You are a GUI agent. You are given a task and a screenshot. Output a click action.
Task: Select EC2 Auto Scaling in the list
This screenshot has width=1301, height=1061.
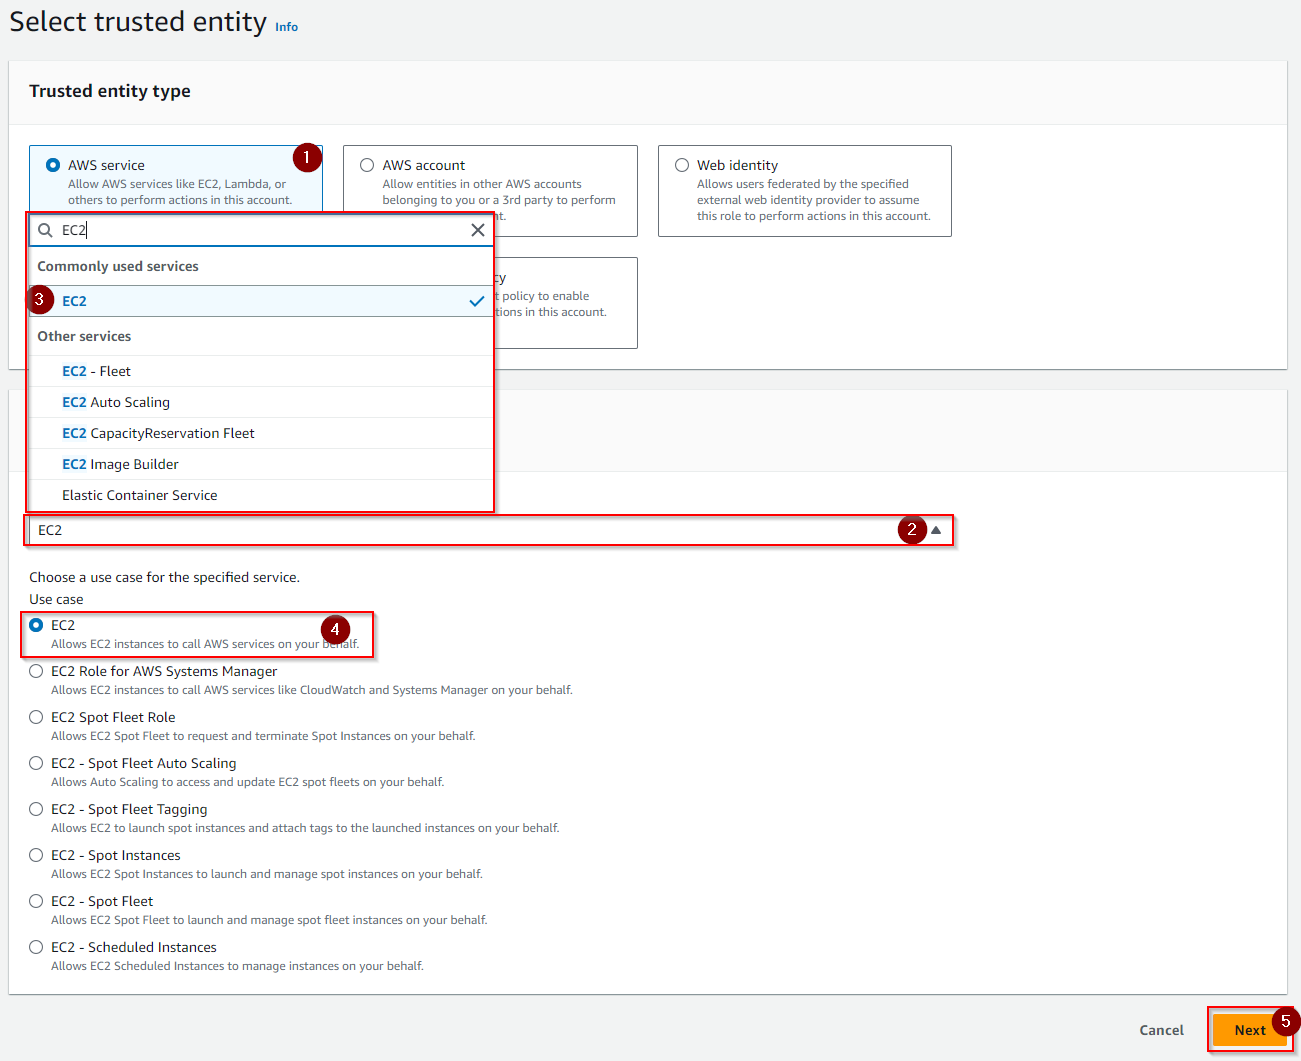116,402
